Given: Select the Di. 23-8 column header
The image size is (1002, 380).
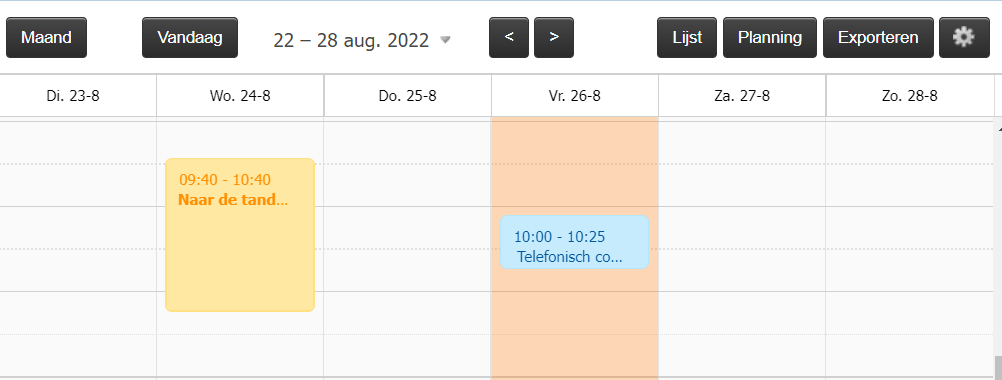Looking at the screenshot, I should [73, 96].
